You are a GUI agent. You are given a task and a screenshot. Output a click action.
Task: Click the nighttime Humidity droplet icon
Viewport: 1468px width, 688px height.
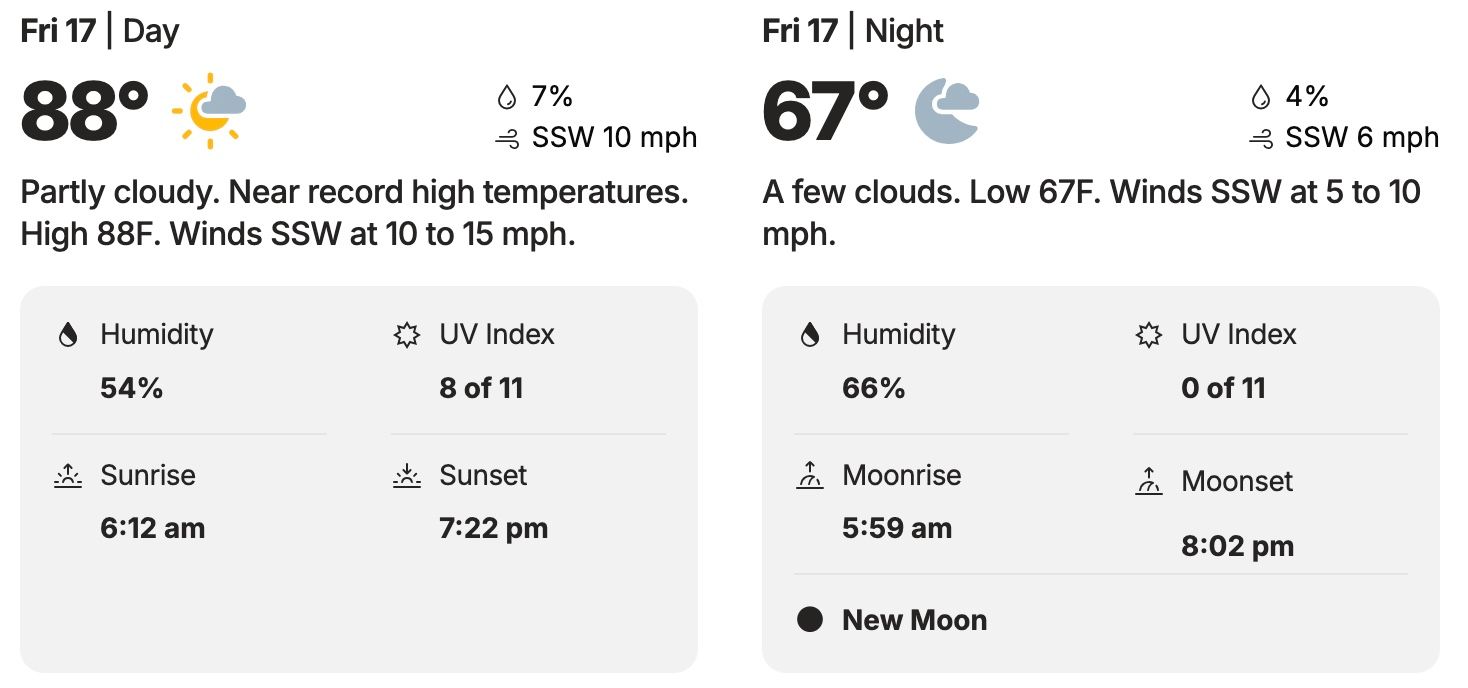(810, 335)
